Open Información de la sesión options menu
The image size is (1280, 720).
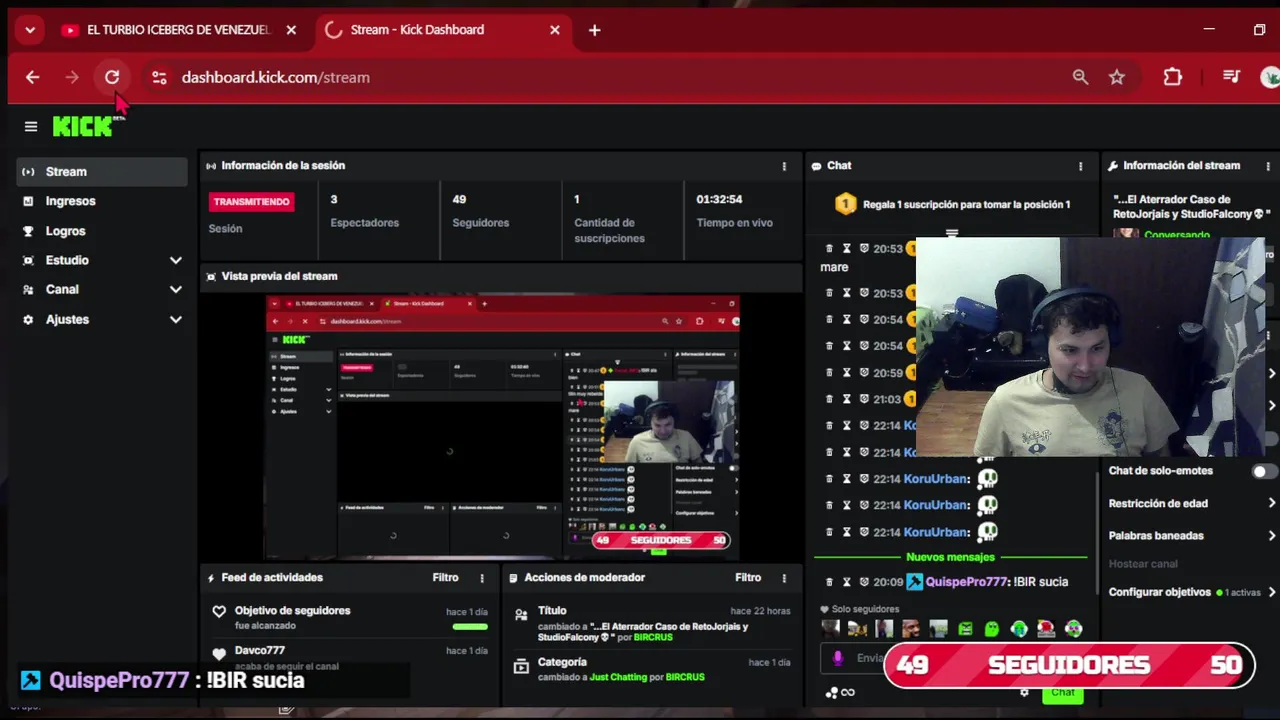tap(784, 166)
